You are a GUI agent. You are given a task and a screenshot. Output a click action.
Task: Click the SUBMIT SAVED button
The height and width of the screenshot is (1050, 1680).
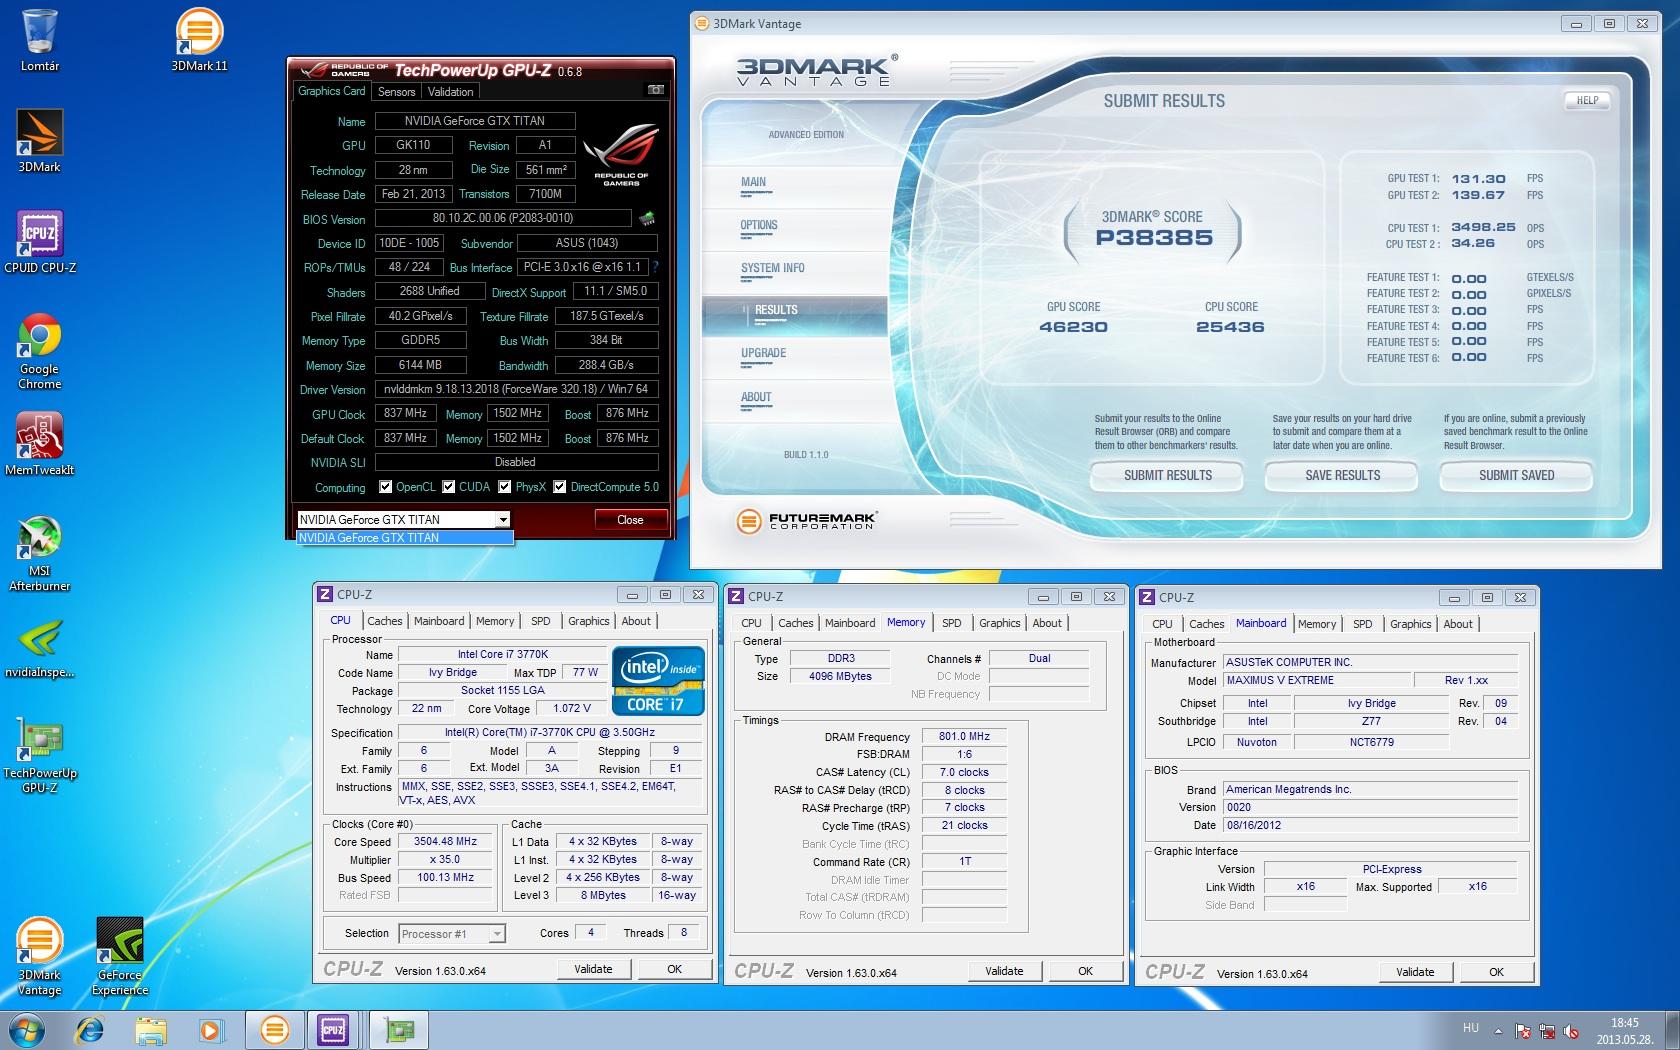1516,476
